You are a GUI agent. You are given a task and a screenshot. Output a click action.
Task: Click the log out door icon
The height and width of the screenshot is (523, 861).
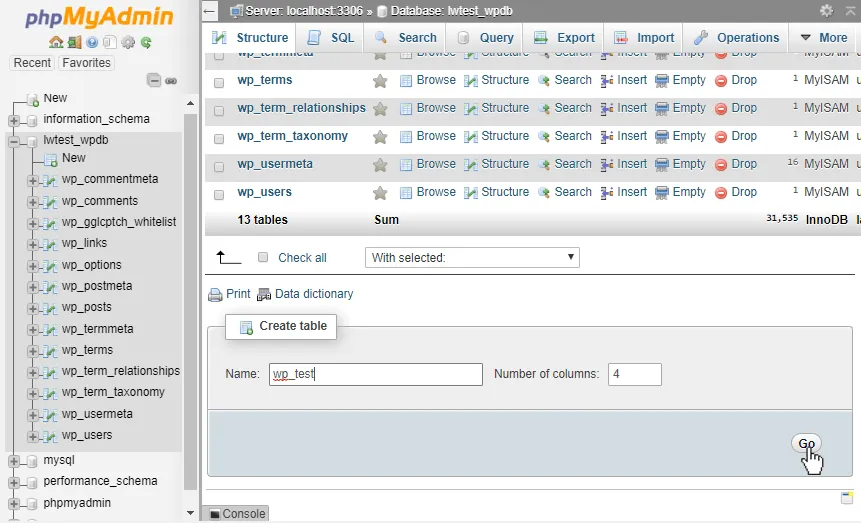pos(75,42)
